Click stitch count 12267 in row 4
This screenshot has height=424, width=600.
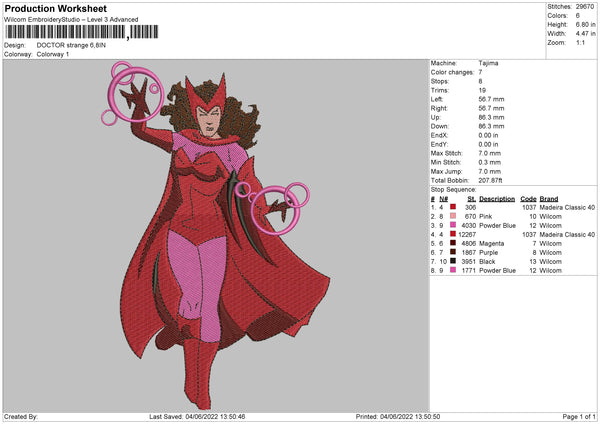pos(467,235)
